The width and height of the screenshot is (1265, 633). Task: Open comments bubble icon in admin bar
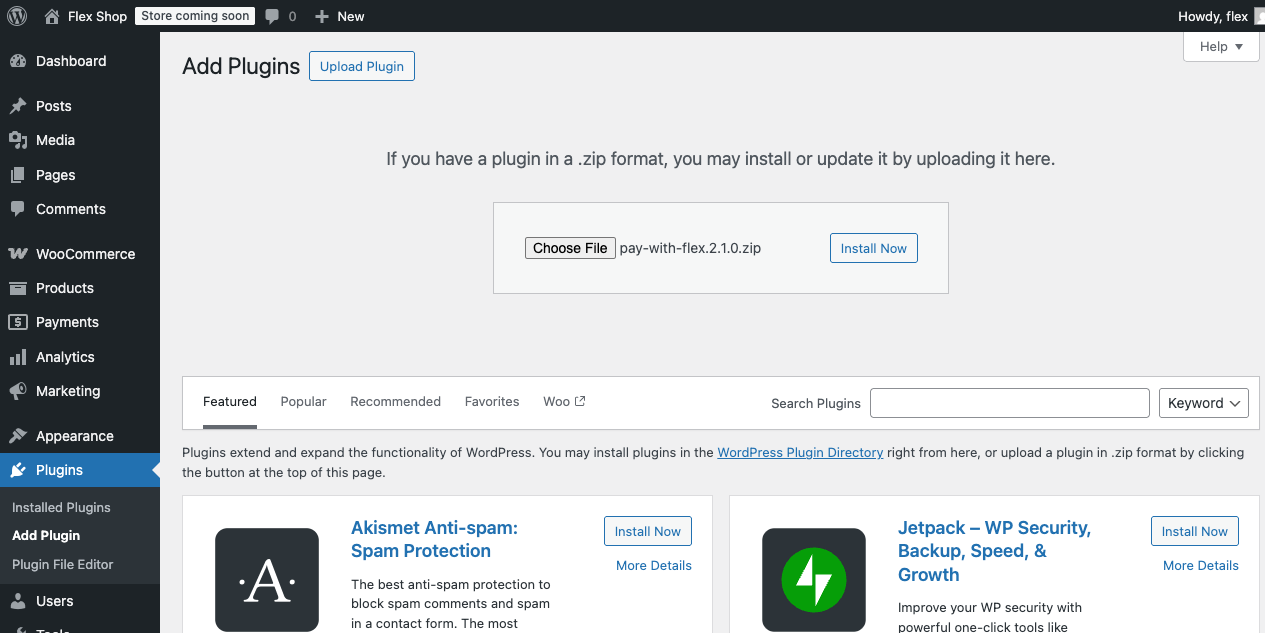coord(273,17)
